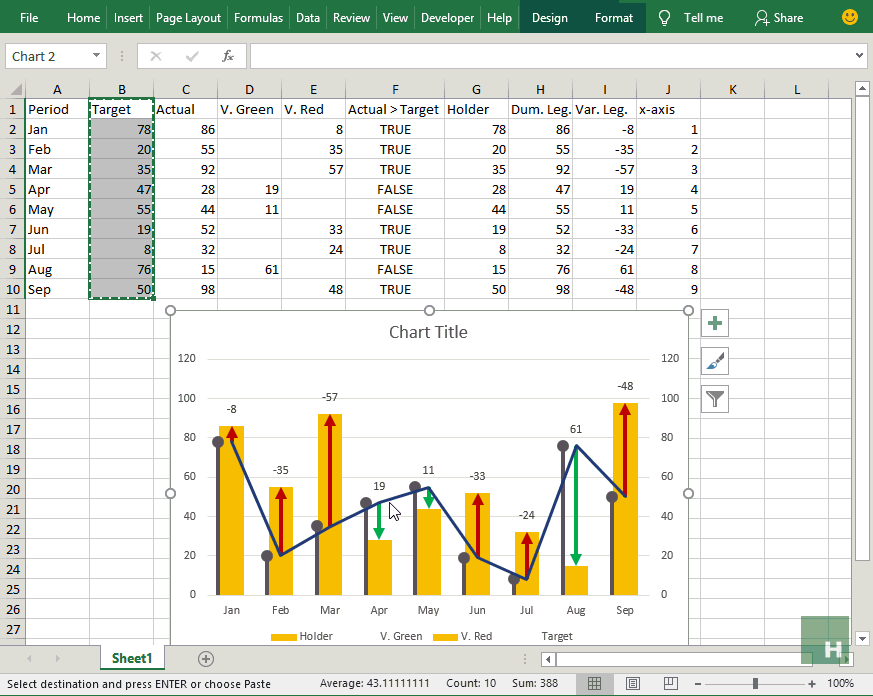This screenshot has width=873, height=696.
Task: Click Select All corner triangle
Action: (16, 89)
